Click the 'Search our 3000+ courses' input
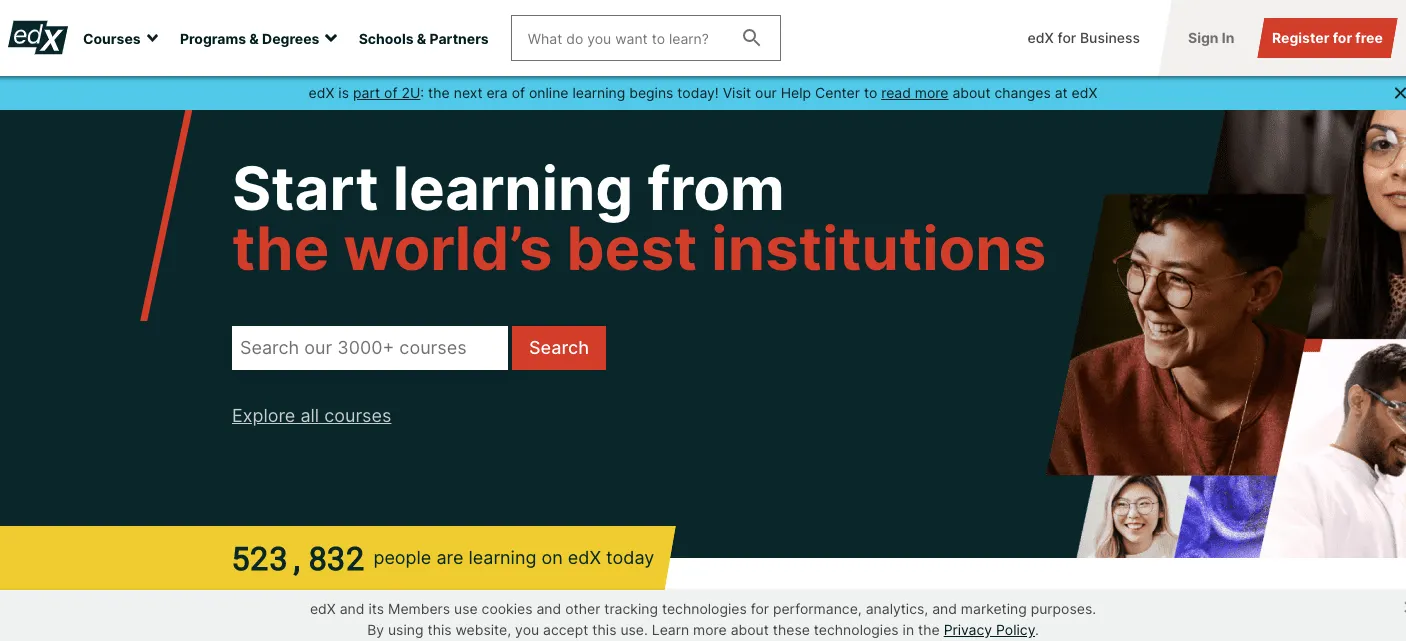Screen dimensions: 1406x641 369,348
